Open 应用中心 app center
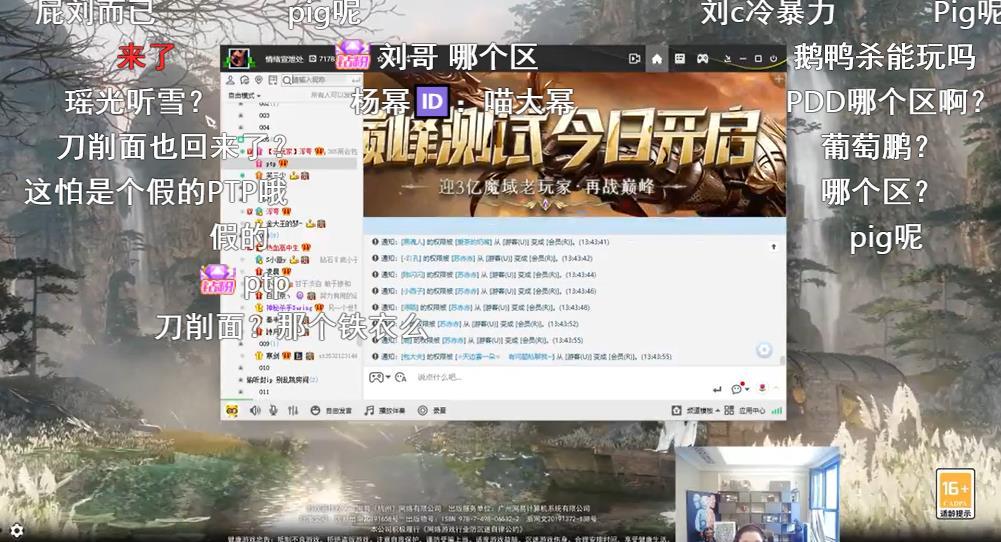Screen dimensions: 1001x542 click(745, 410)
